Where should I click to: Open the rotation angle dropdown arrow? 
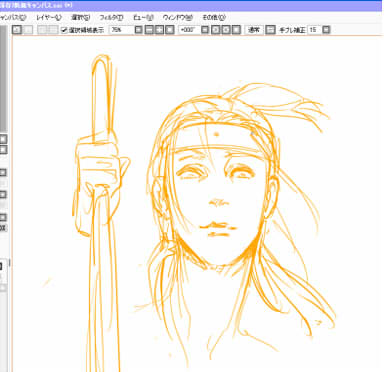pos(205,30)
